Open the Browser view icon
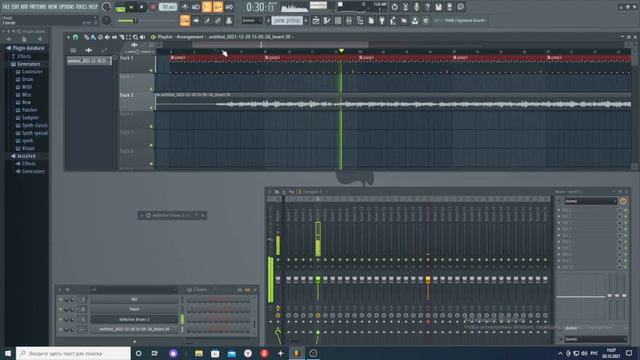Viewport: 640px width, 360px height. 360,20
